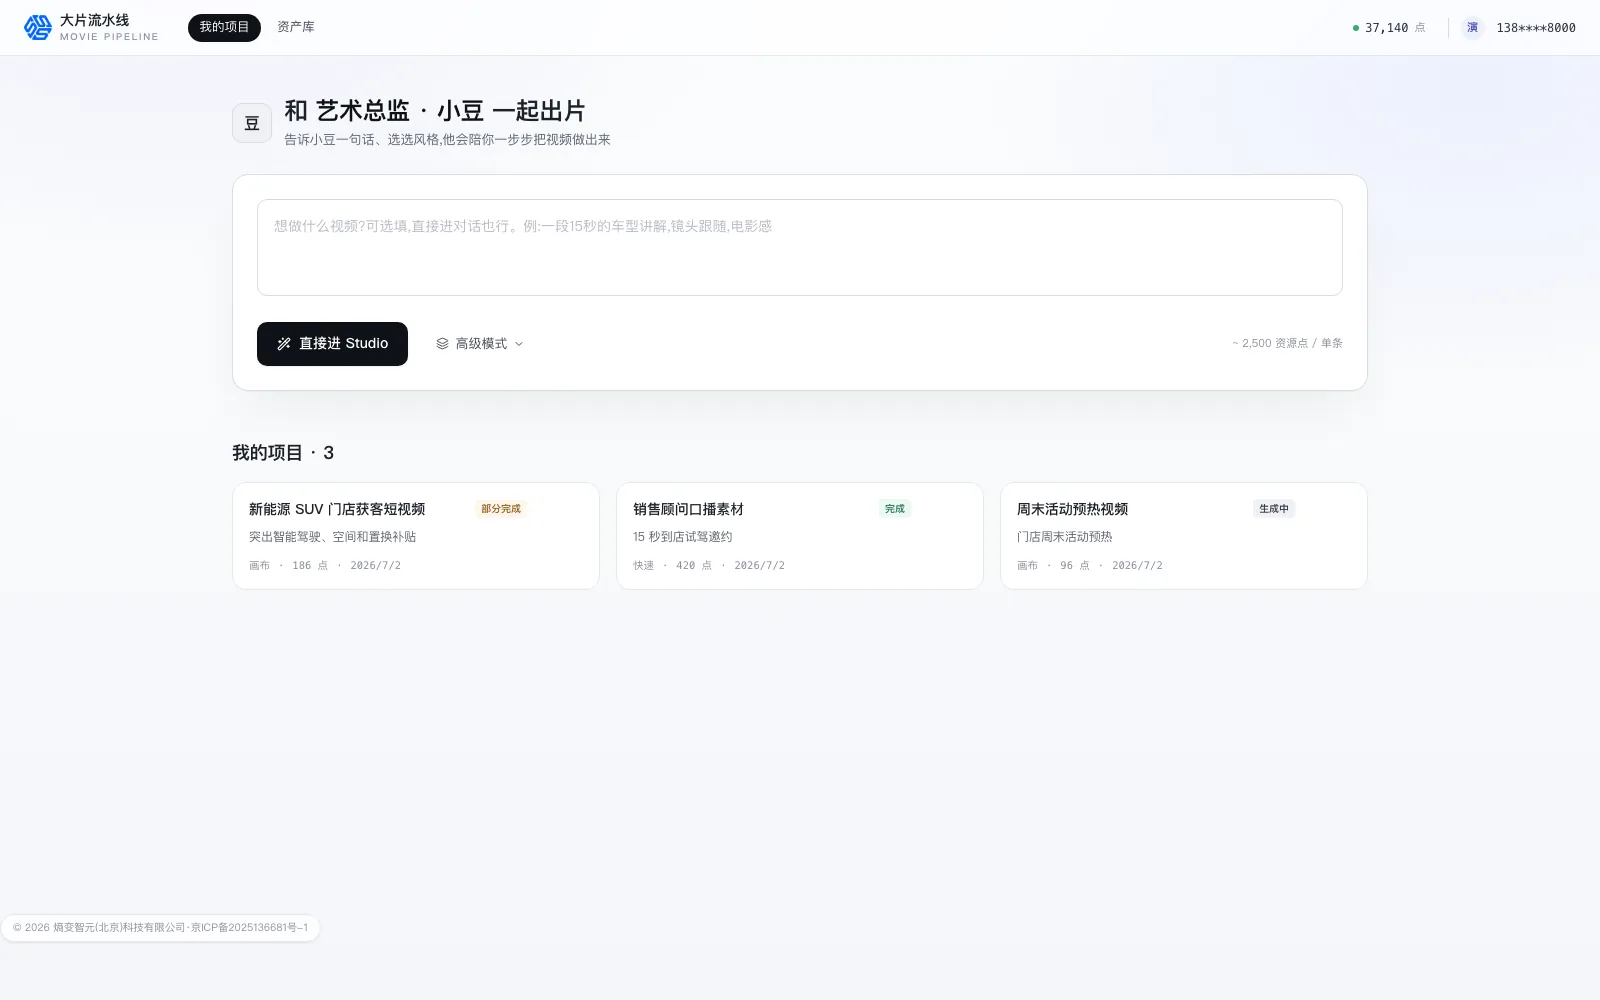Viewport: 1600px width, 1000px height.
Task: Open the 周末活动预热视频 project card
Action: point(1184,536)
